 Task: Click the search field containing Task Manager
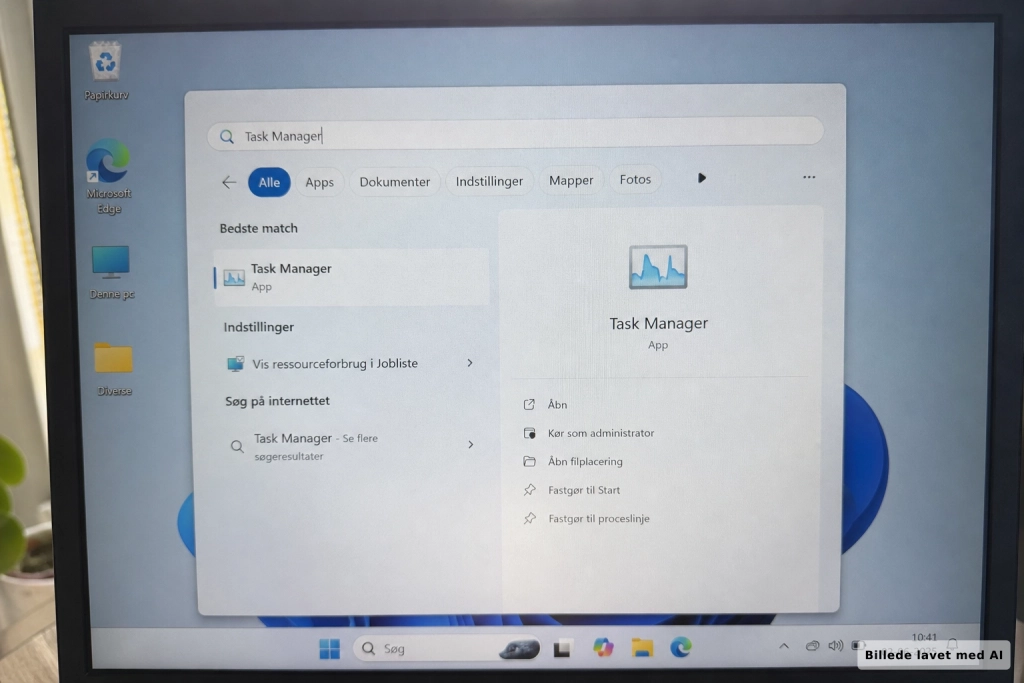(x=515, y=135)
